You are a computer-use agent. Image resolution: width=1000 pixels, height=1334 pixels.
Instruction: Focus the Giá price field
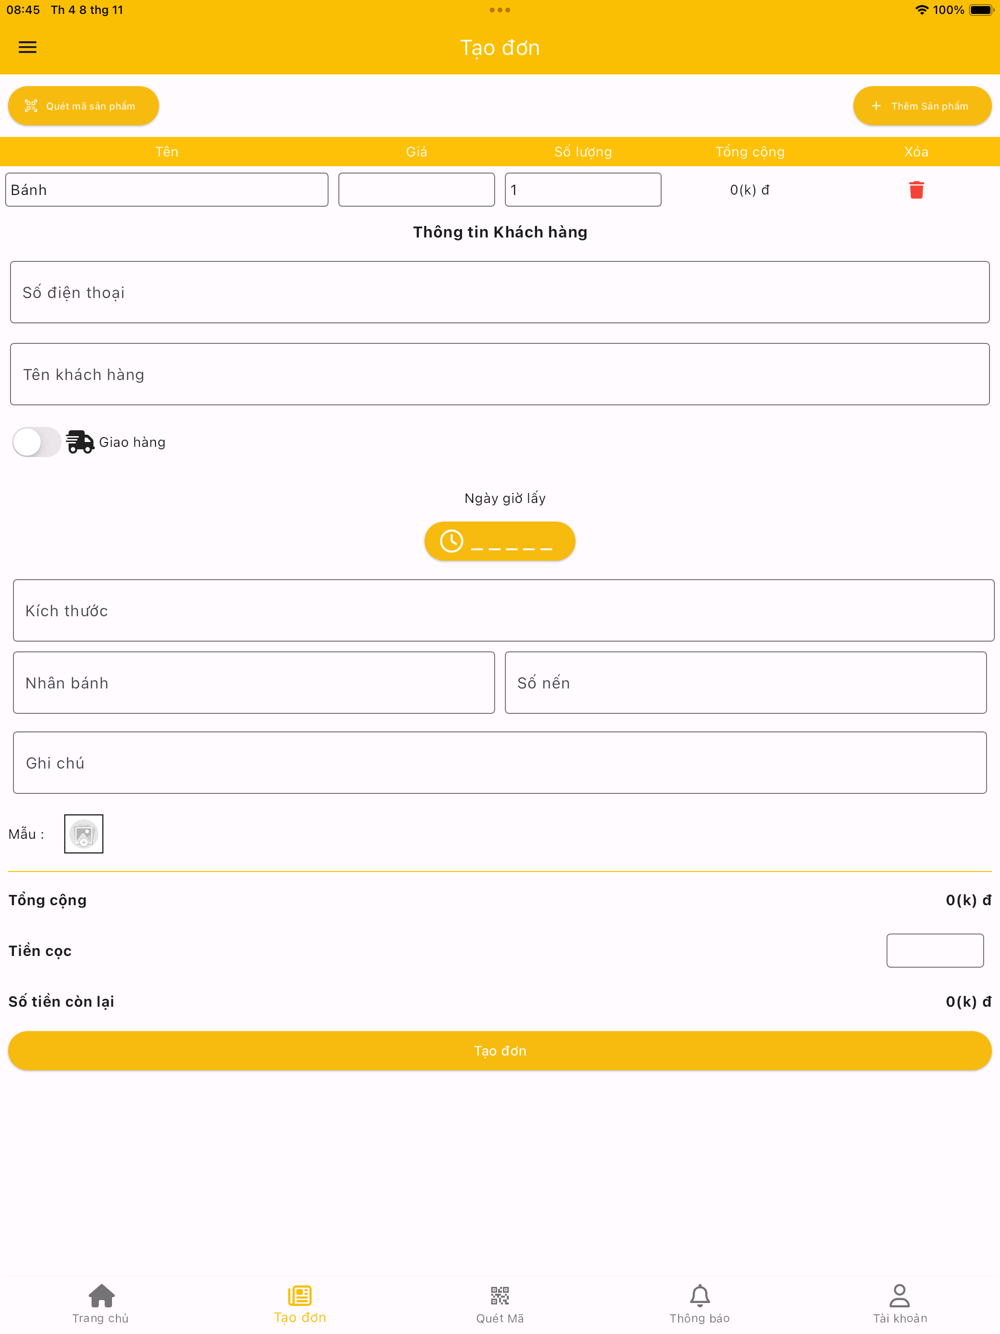pyautogui.click(x=416, y=190)
